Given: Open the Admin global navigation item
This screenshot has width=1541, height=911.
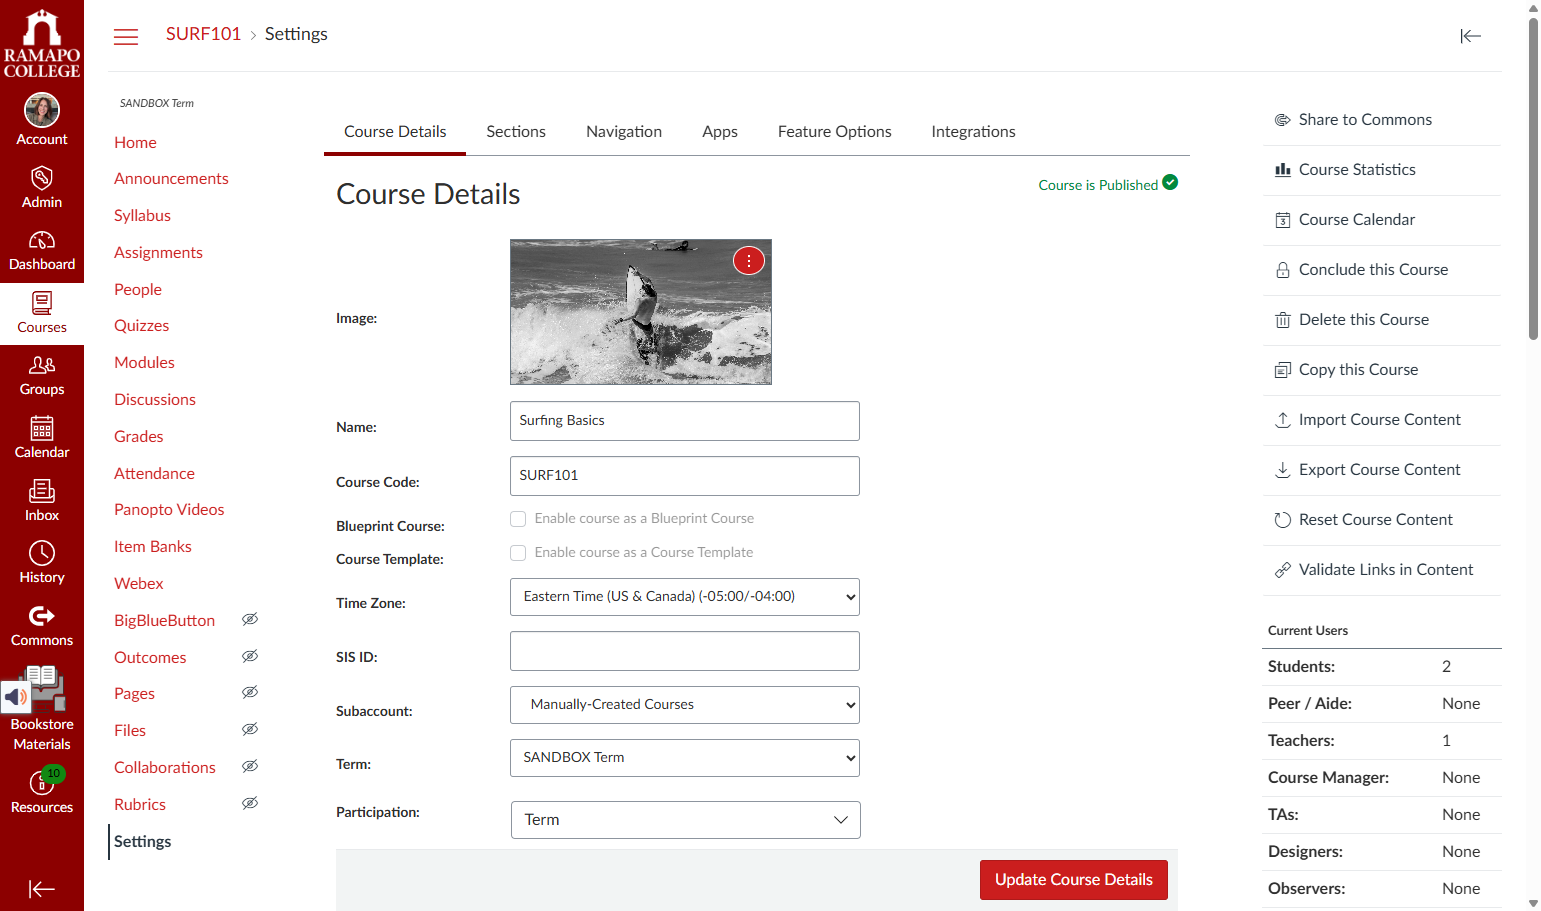Looking at the screenshot, I should (42, 188).
